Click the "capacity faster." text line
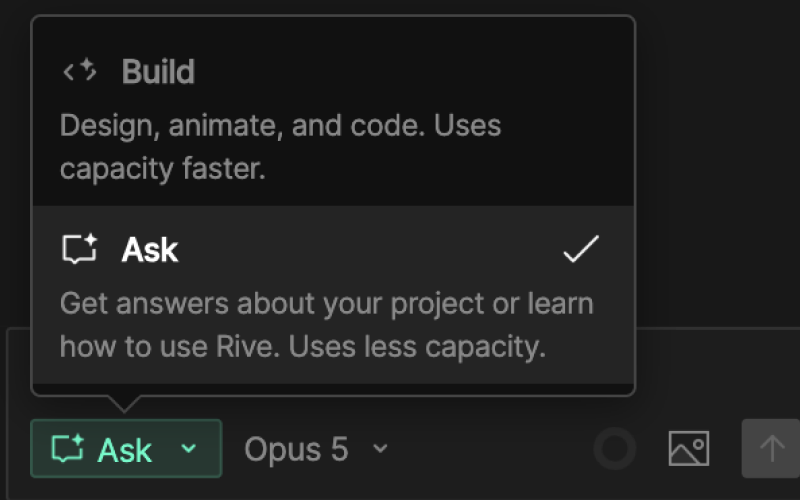The height and width of the screenshot is (500, 800). pyautogui.click(x=163, y=169)
